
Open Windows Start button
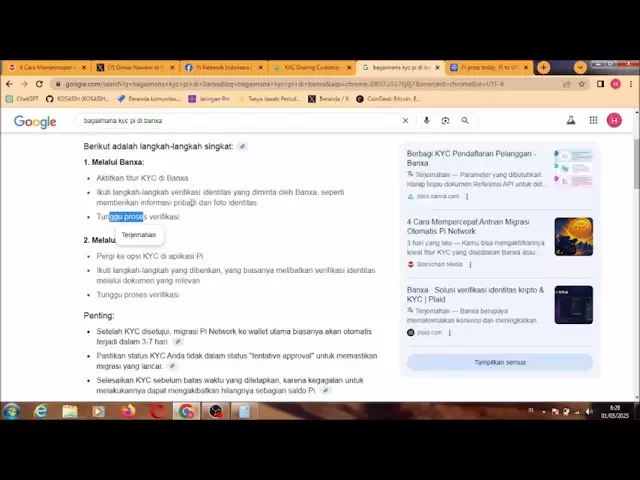[11, 411]
